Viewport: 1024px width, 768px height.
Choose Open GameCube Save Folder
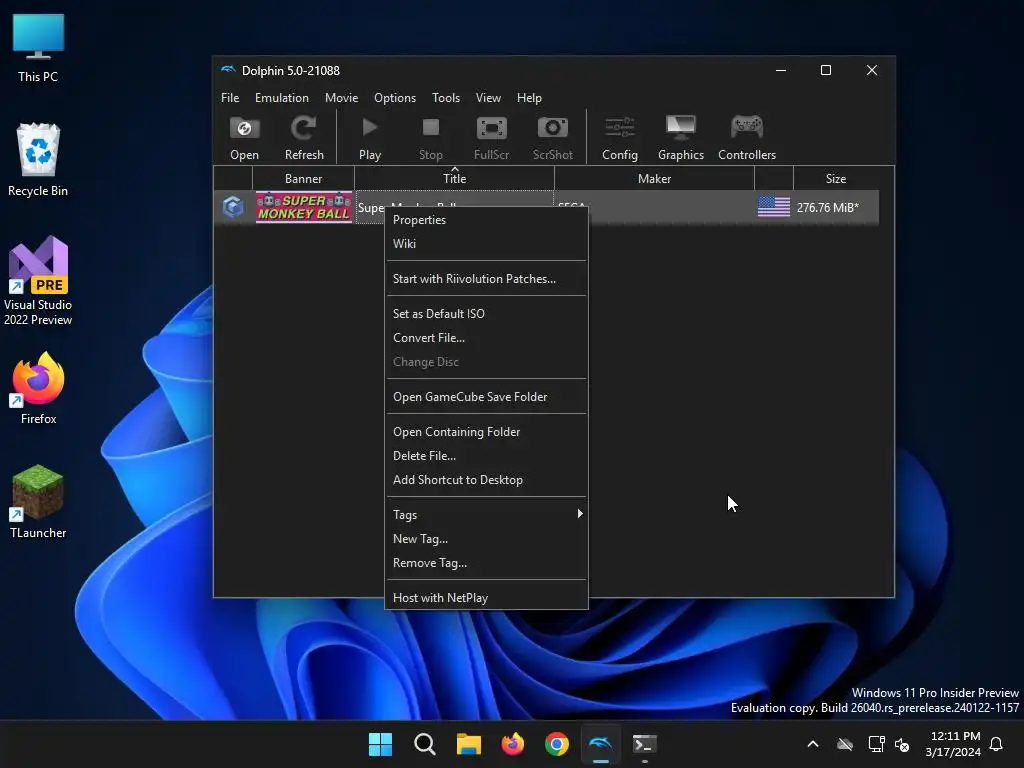click(x=487, y=396)
